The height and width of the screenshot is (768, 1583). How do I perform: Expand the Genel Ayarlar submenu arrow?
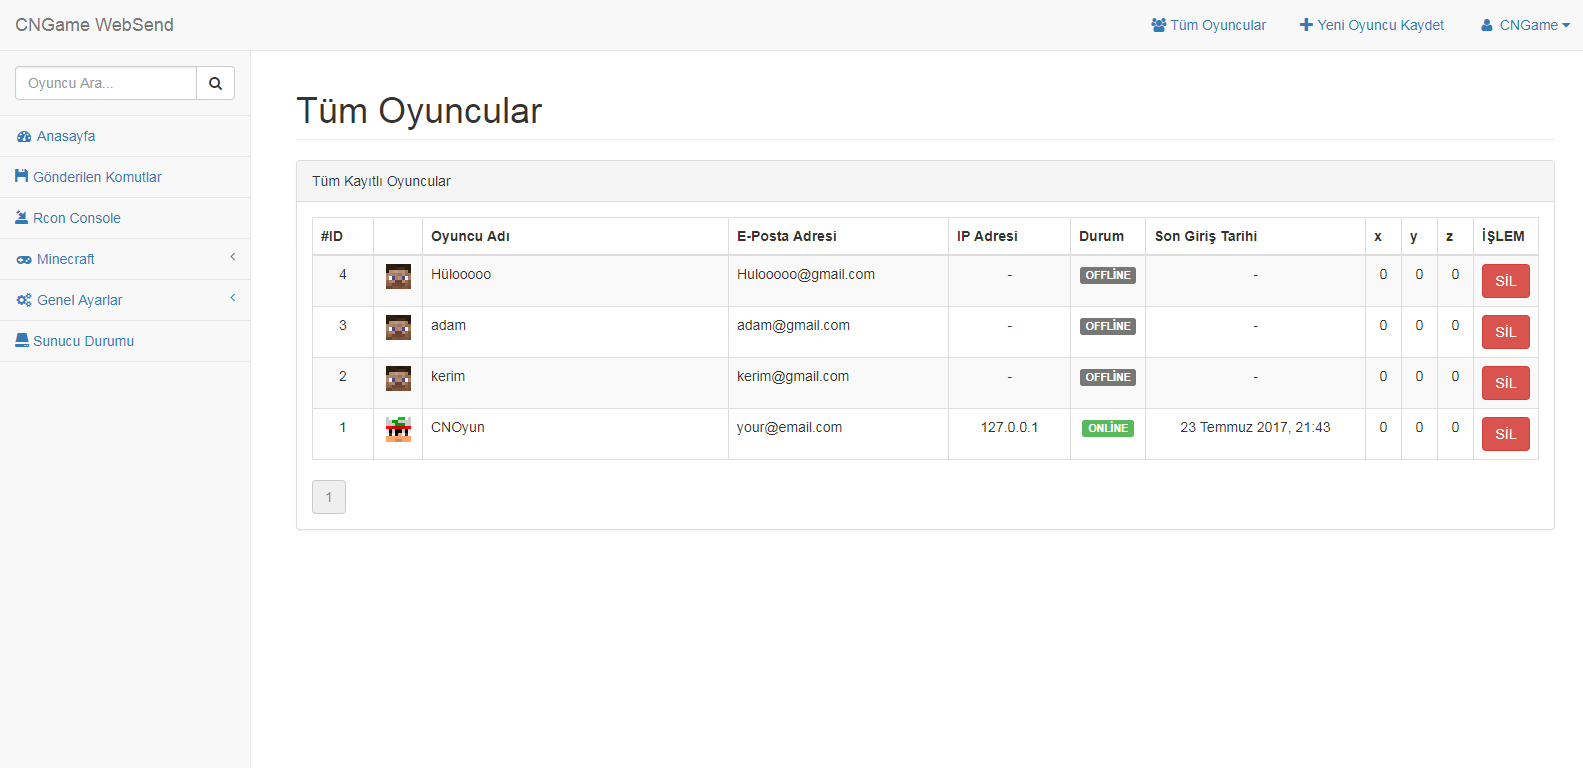[x=233, y=298]
